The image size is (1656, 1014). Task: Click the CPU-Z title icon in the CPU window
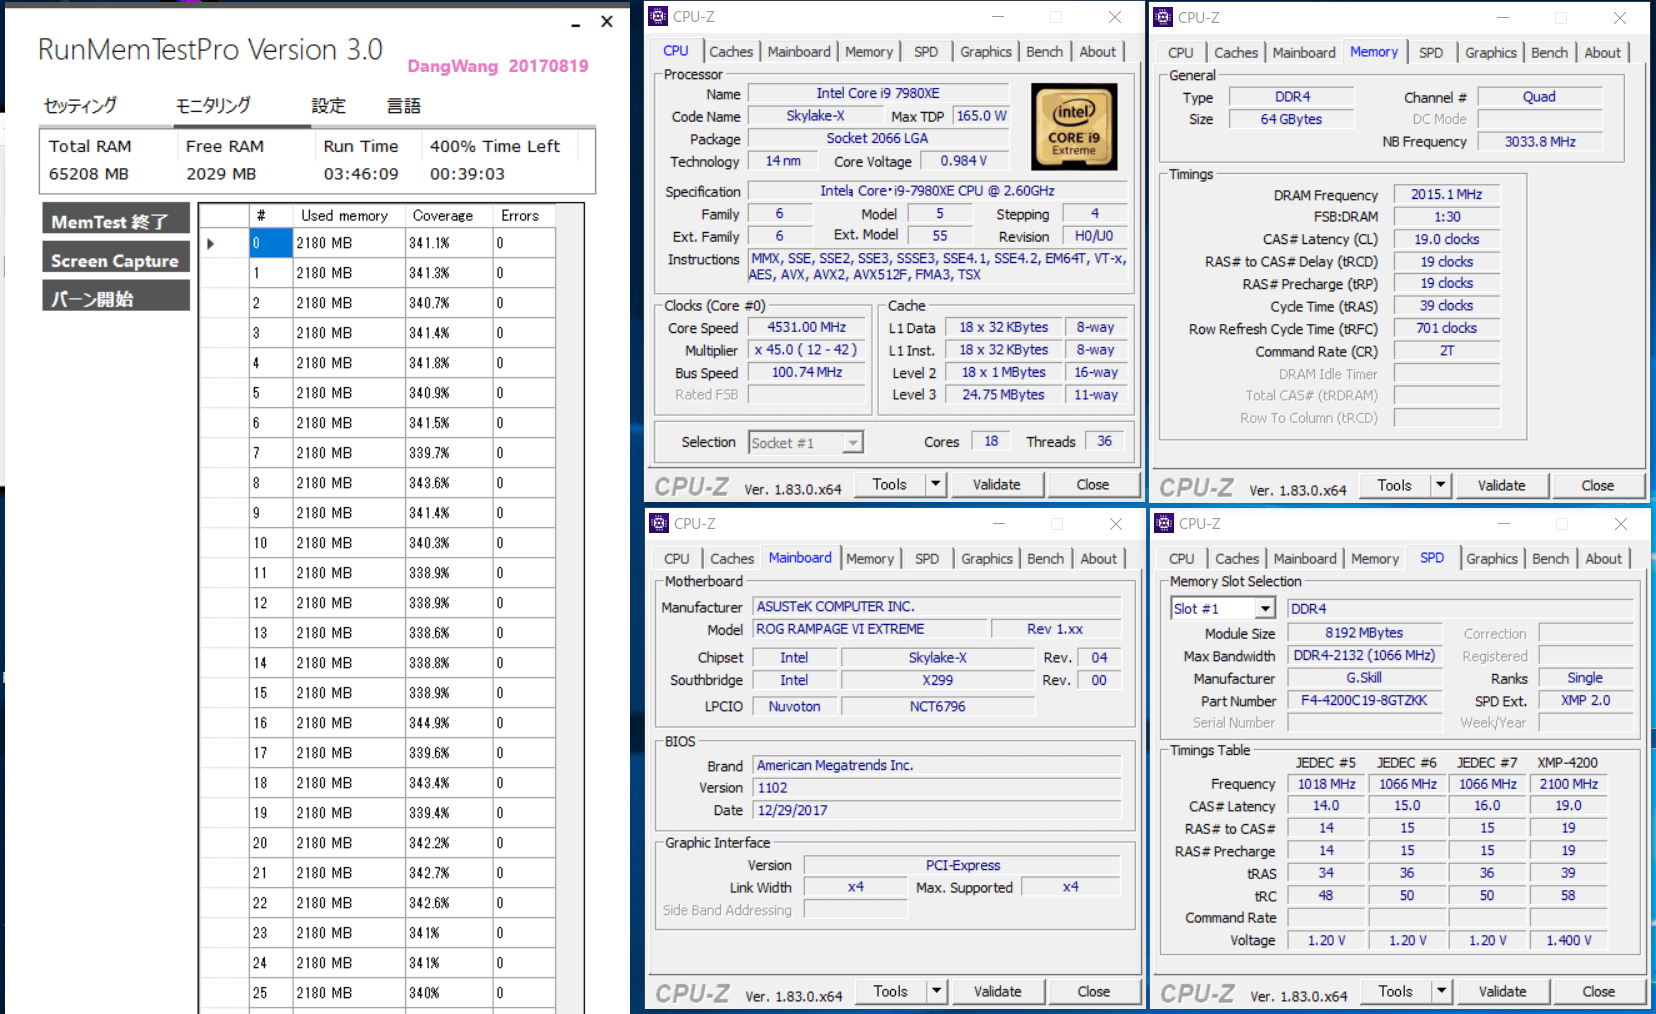point(658,16)
